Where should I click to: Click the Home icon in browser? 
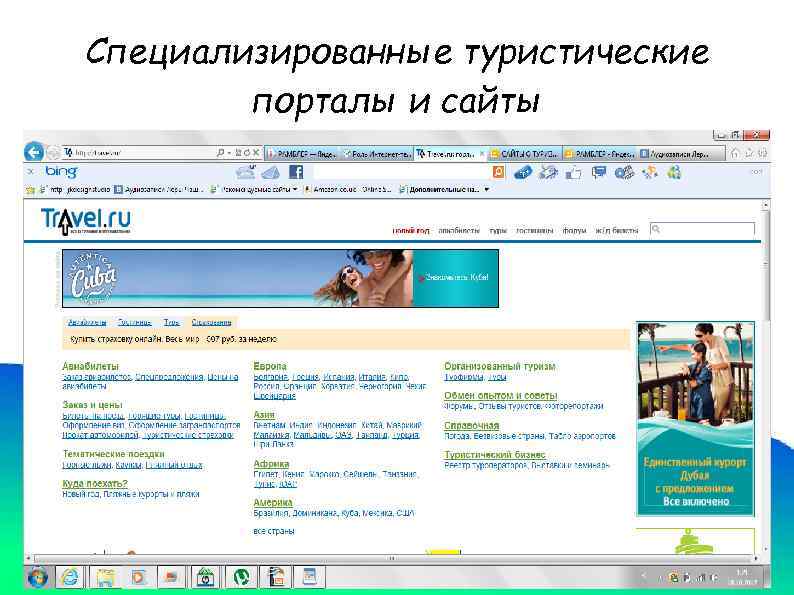pyautogui.click(x=734, y=152)
